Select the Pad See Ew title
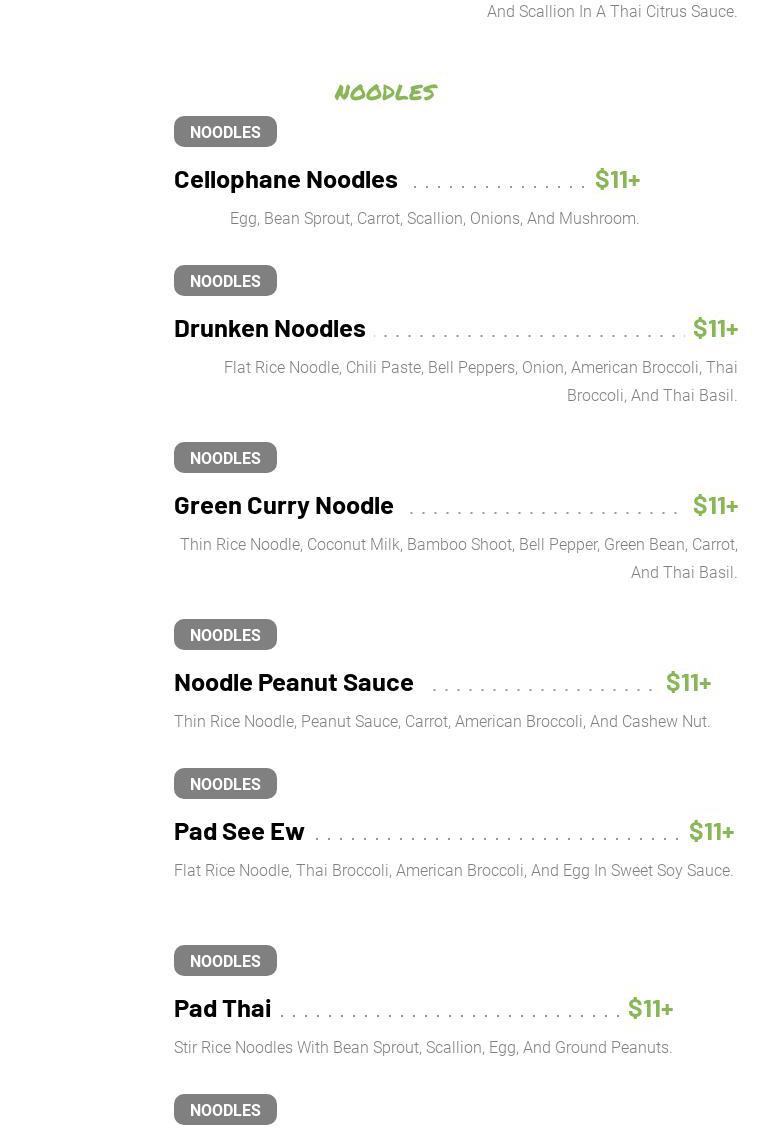 [239, 831]
